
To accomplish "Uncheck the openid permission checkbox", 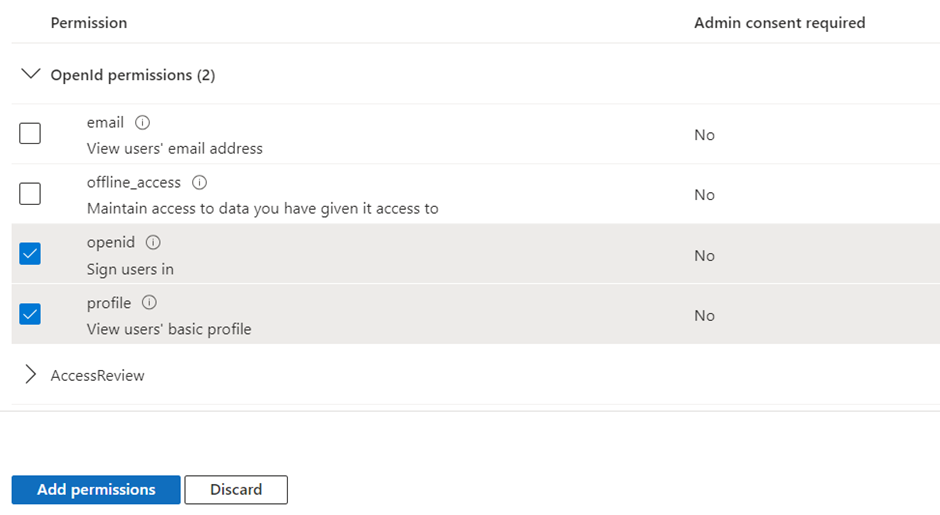I will tap(30, 254).
